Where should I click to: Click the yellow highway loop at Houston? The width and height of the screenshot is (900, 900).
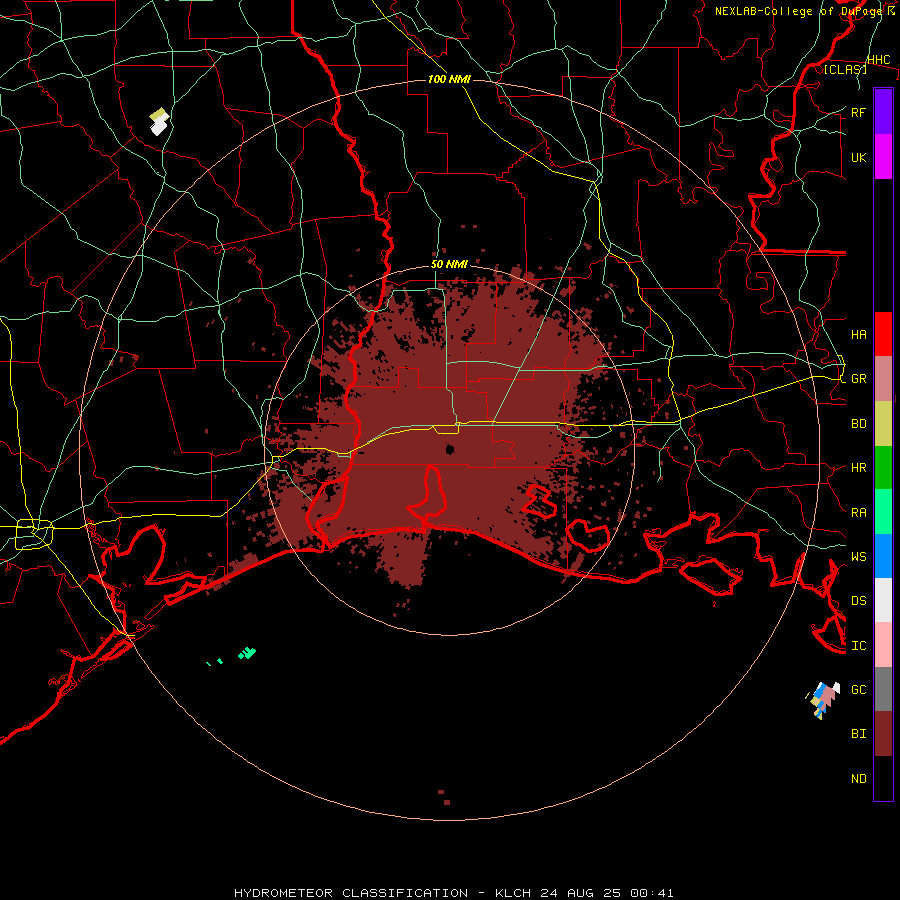pyautogui.click(x=34, y=534)
